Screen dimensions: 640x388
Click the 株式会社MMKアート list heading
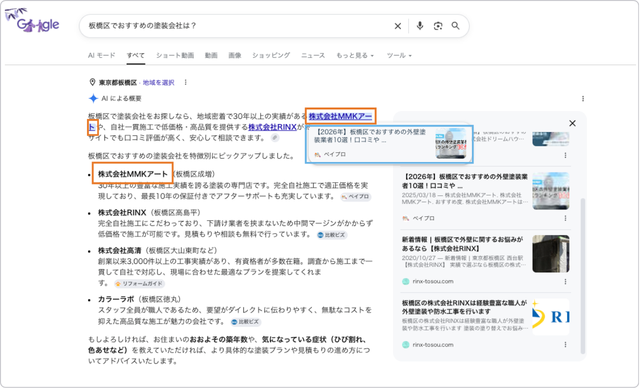[x=133, y=174]
